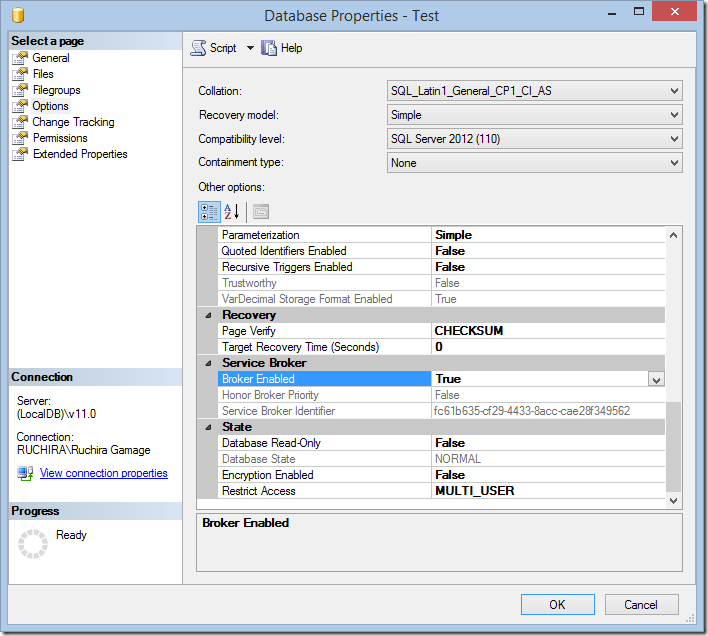The width and height of the screenshot is (708, 636).
Task: Open the Extended Properties page
Action: tap(80, 154)
